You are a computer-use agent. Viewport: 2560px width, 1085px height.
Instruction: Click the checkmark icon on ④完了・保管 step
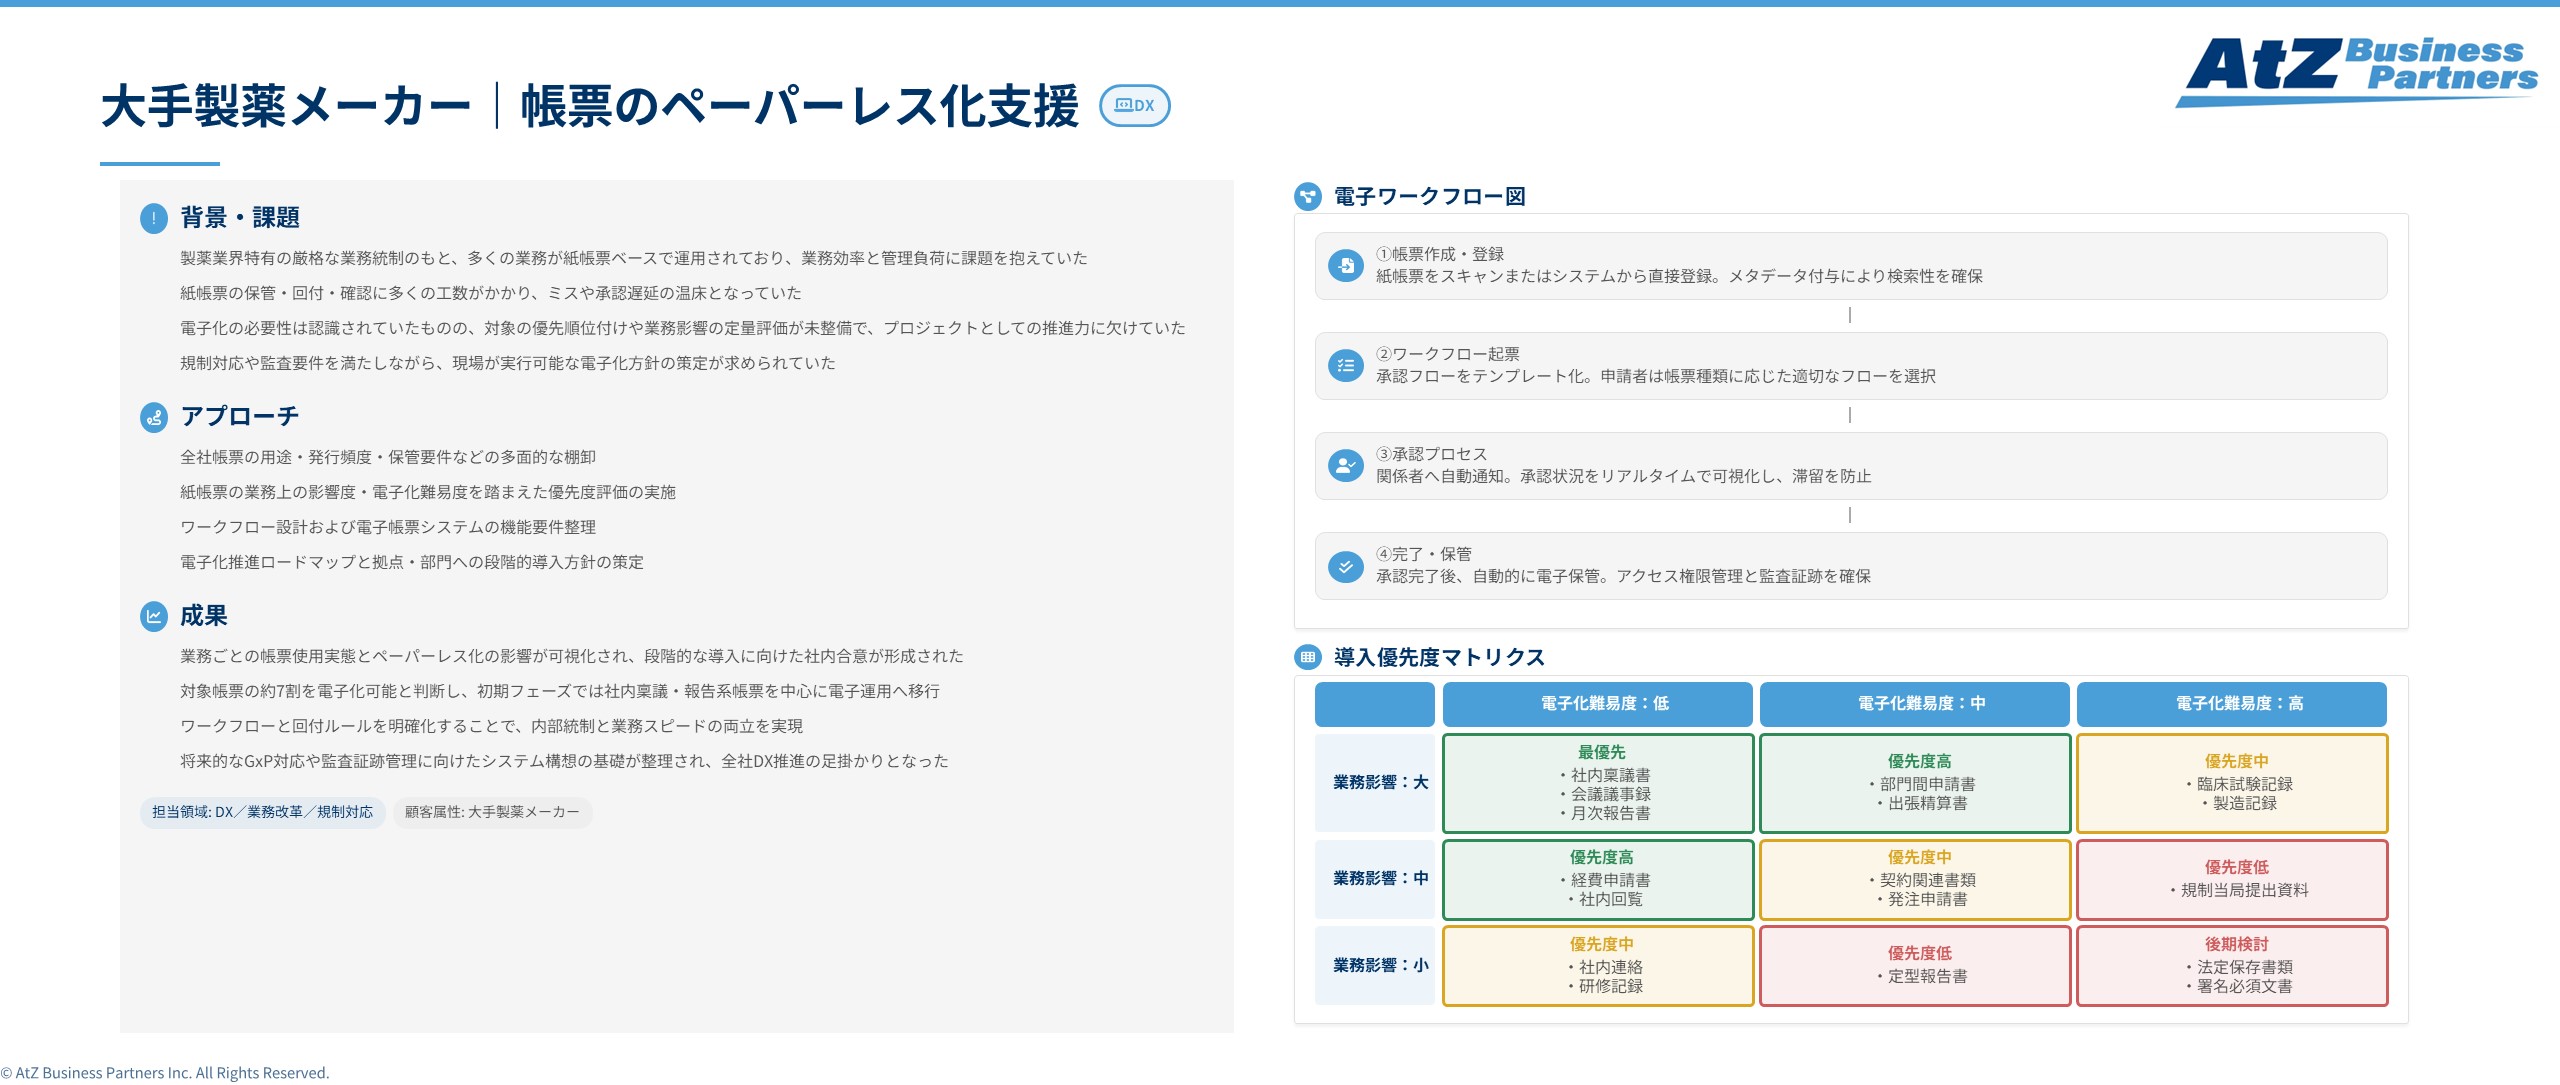pyautogui.click(x=1345, y=567)
